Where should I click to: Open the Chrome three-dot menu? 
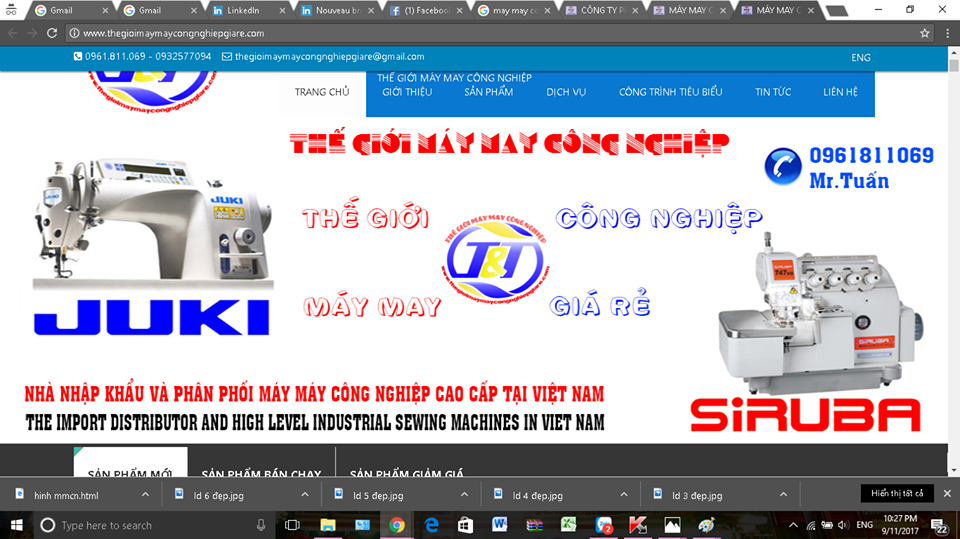947,33
